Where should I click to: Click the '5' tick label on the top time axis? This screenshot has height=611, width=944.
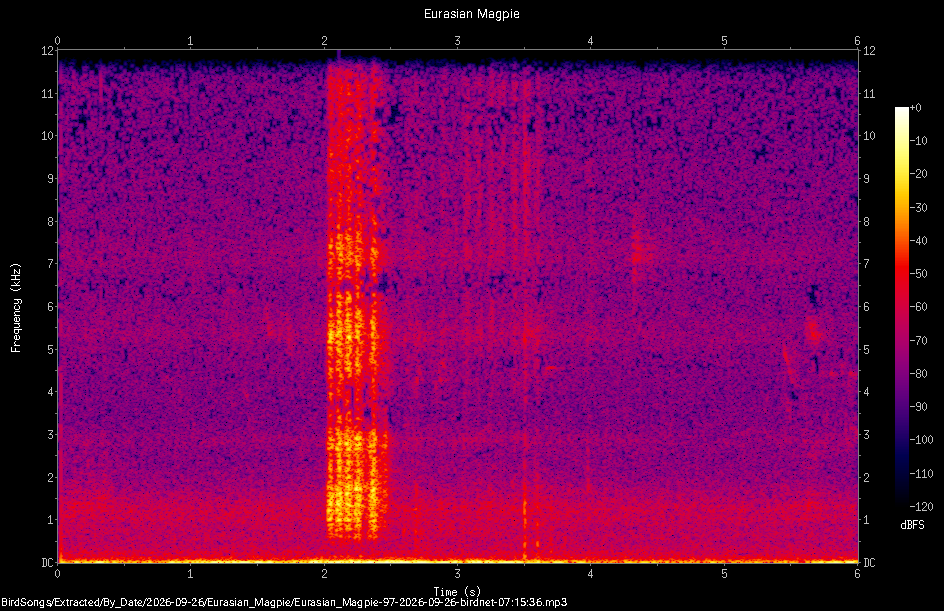[724, 41]
